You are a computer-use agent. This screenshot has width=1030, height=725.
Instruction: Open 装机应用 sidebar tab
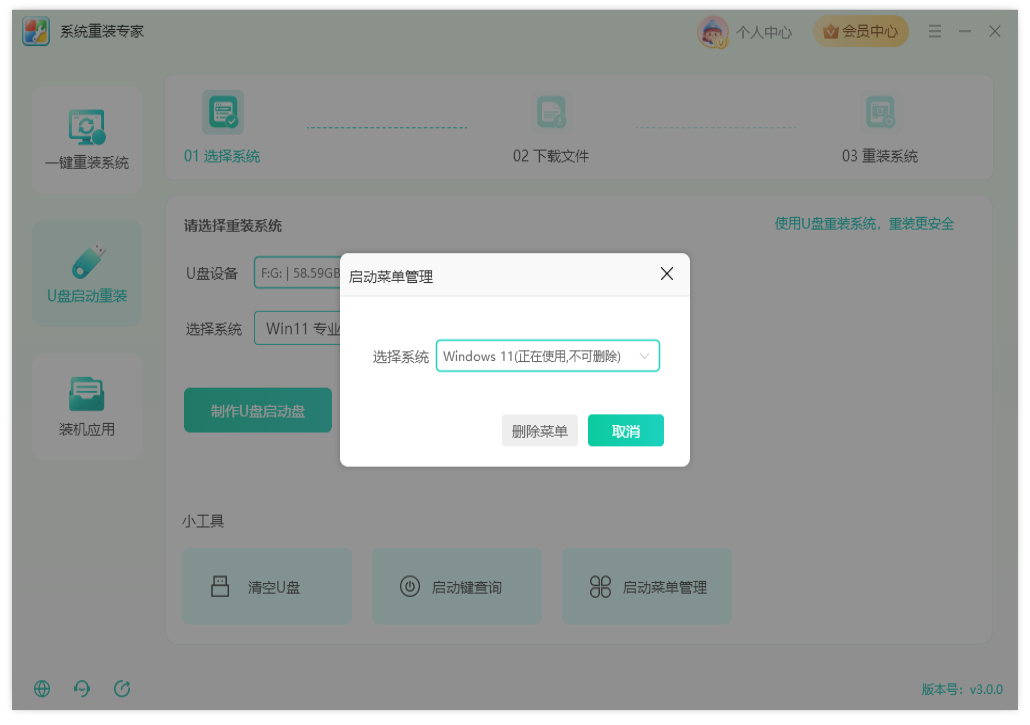click(x=87, y=406)
